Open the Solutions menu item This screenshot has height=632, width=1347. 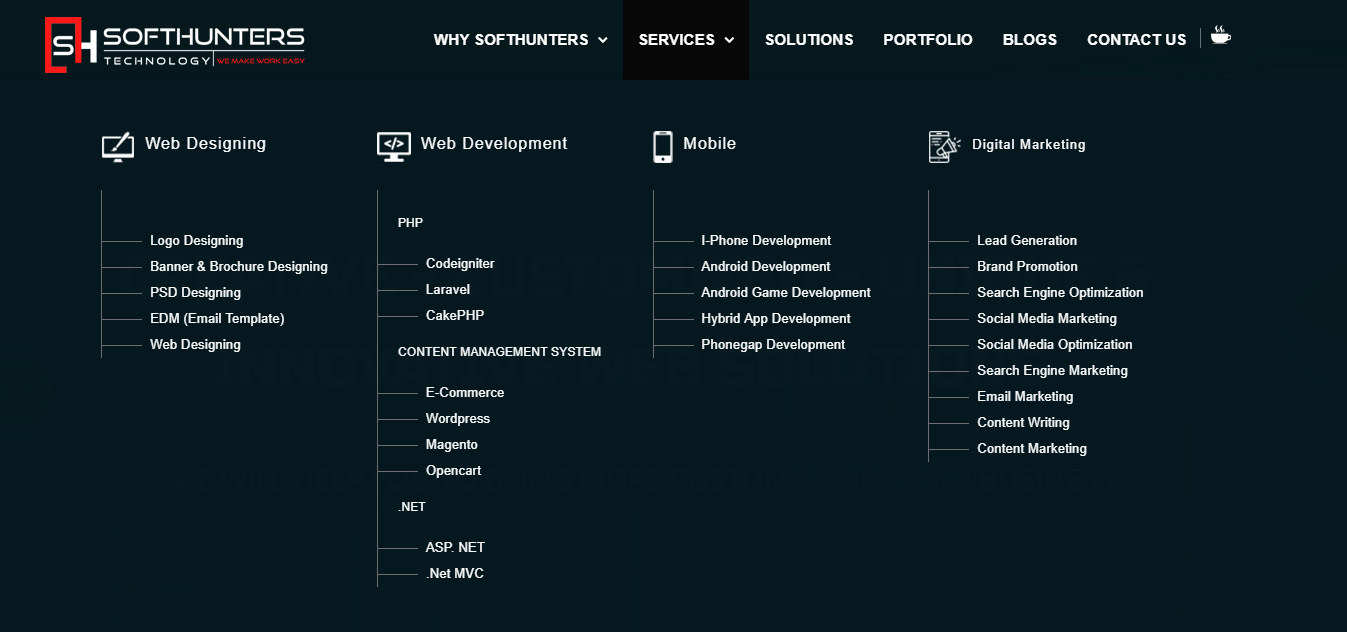(809, 40)
